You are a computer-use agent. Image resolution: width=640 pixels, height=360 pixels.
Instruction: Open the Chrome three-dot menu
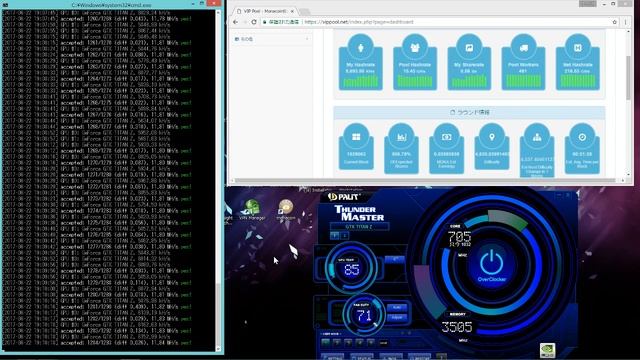click(625, 22)
